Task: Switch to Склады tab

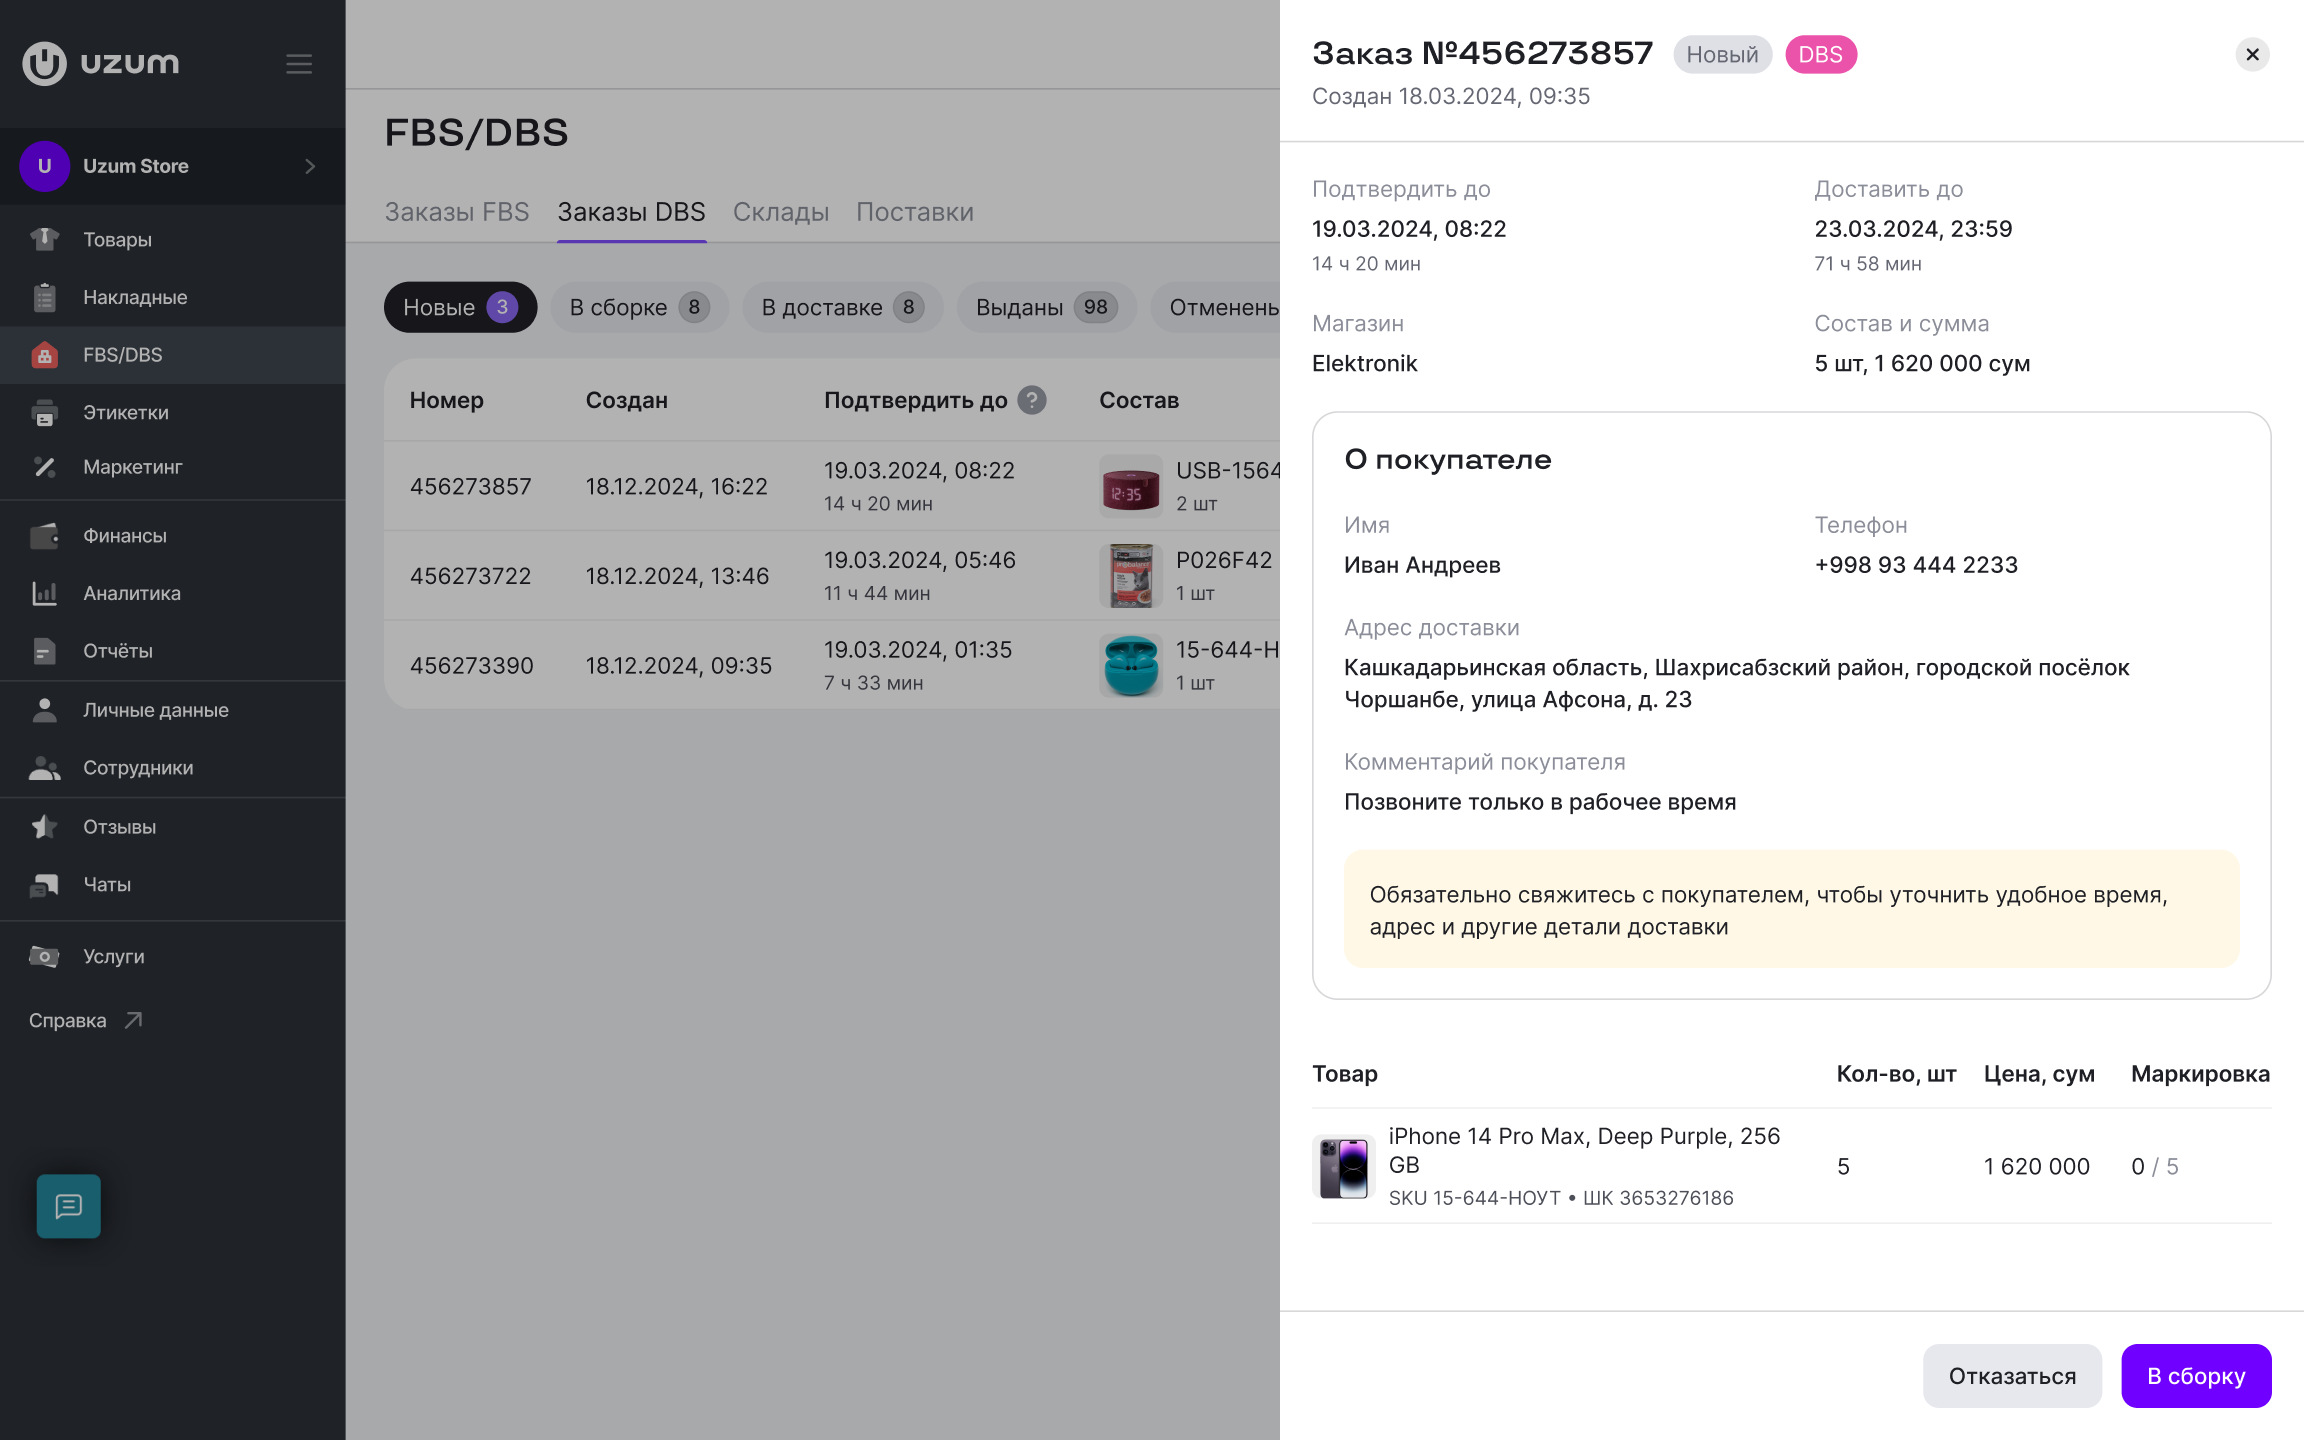Action: point(781,212)
